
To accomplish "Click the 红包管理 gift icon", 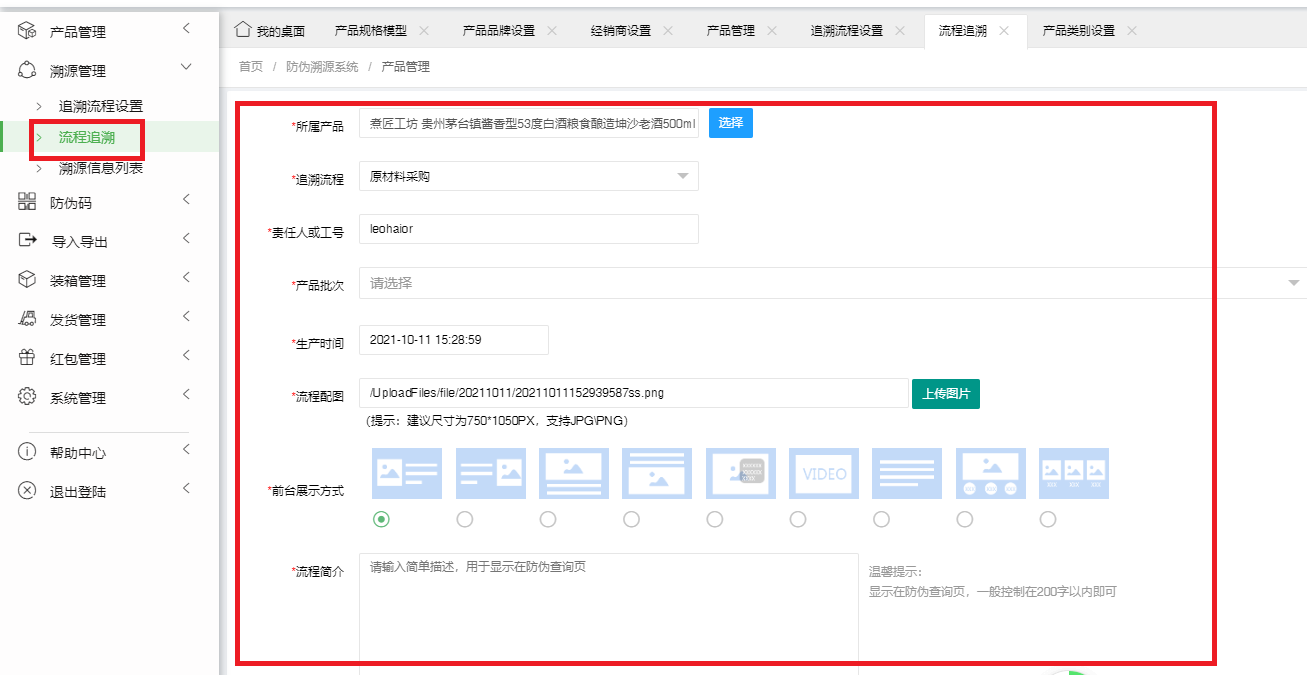I will tap(27, 358).
